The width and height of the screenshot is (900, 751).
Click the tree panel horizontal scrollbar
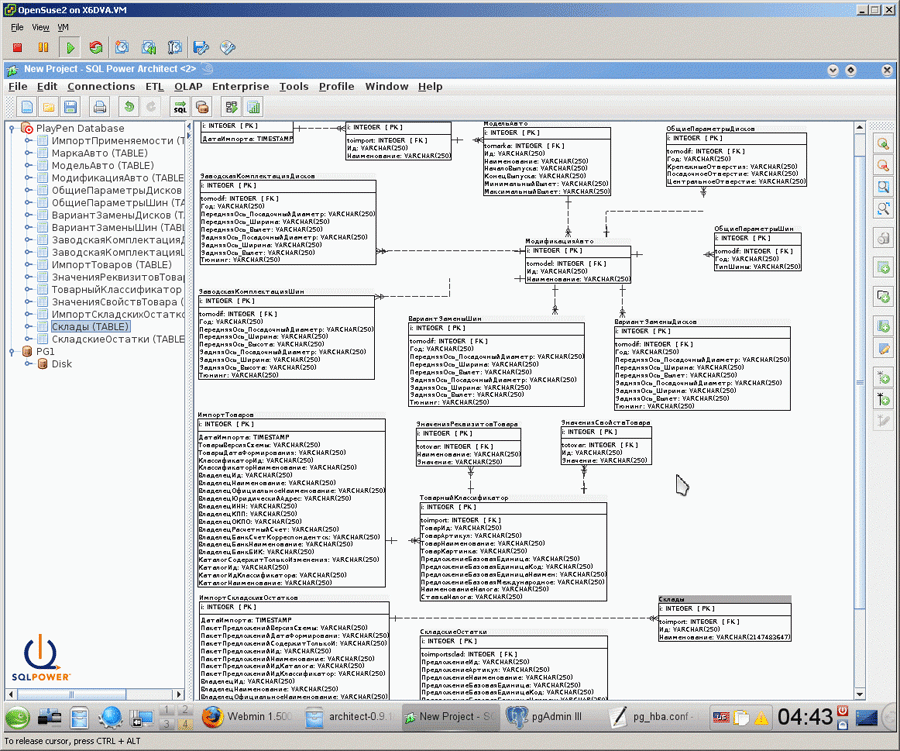95,694
